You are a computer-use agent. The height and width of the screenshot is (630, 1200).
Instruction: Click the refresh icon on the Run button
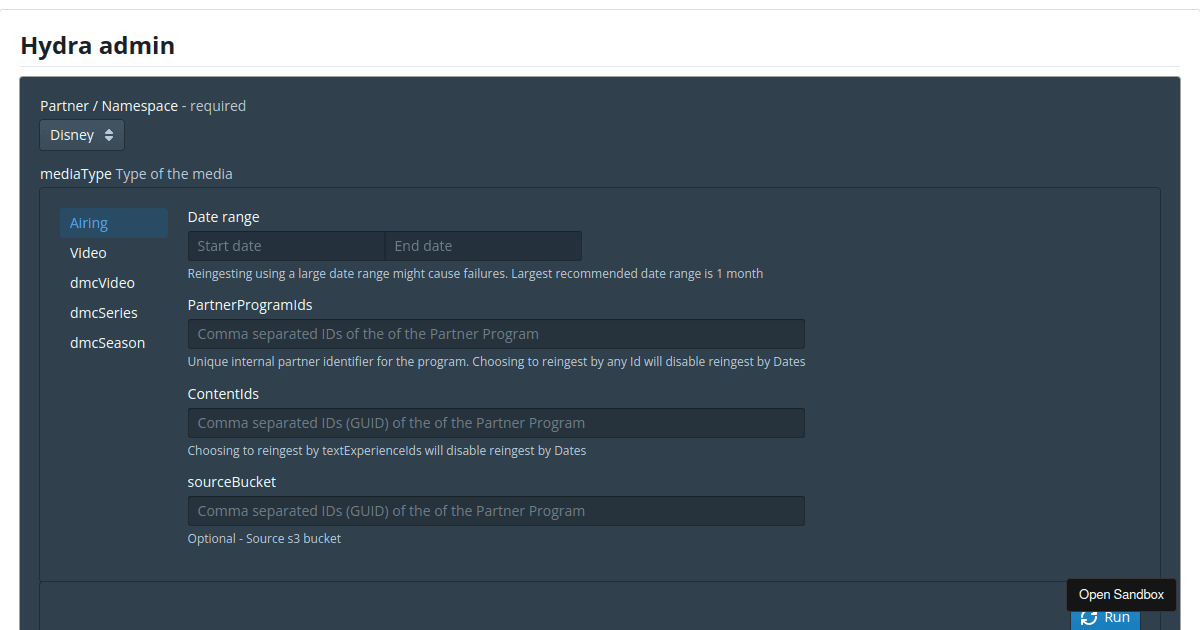(x=1091, y=617)
